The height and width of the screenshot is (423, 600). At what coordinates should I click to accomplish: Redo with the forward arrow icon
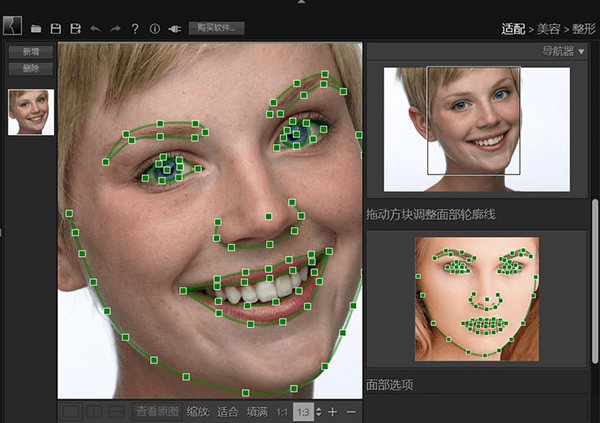114,29
